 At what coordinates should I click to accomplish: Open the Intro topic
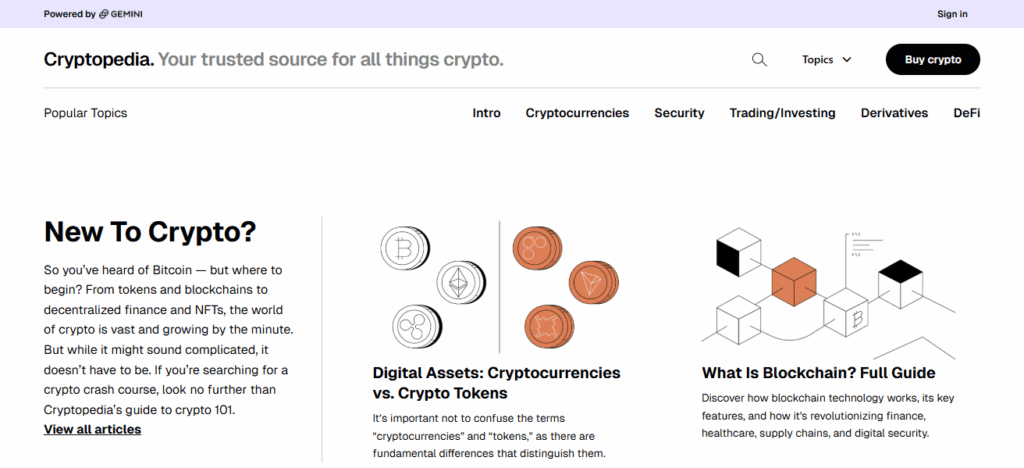pos(487,113)
